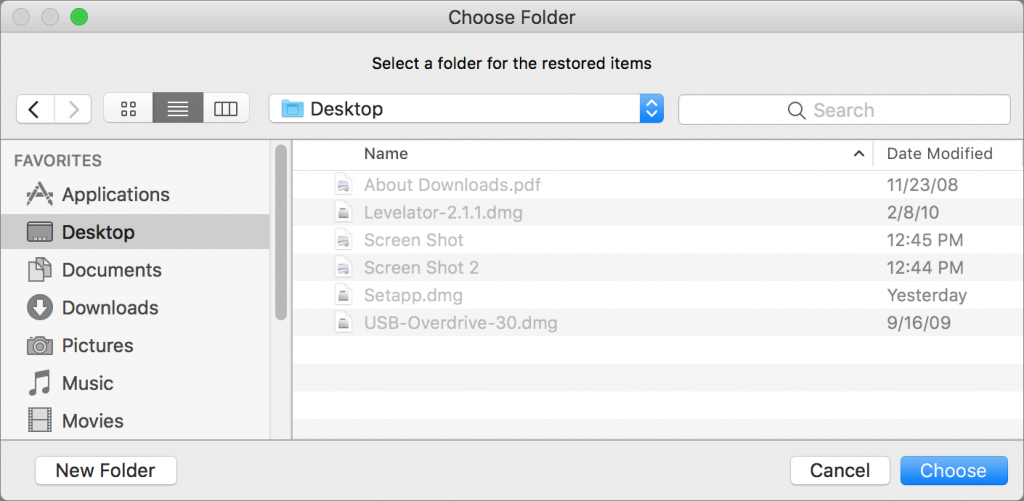Open Music in the sidebar

coord(135,383)
